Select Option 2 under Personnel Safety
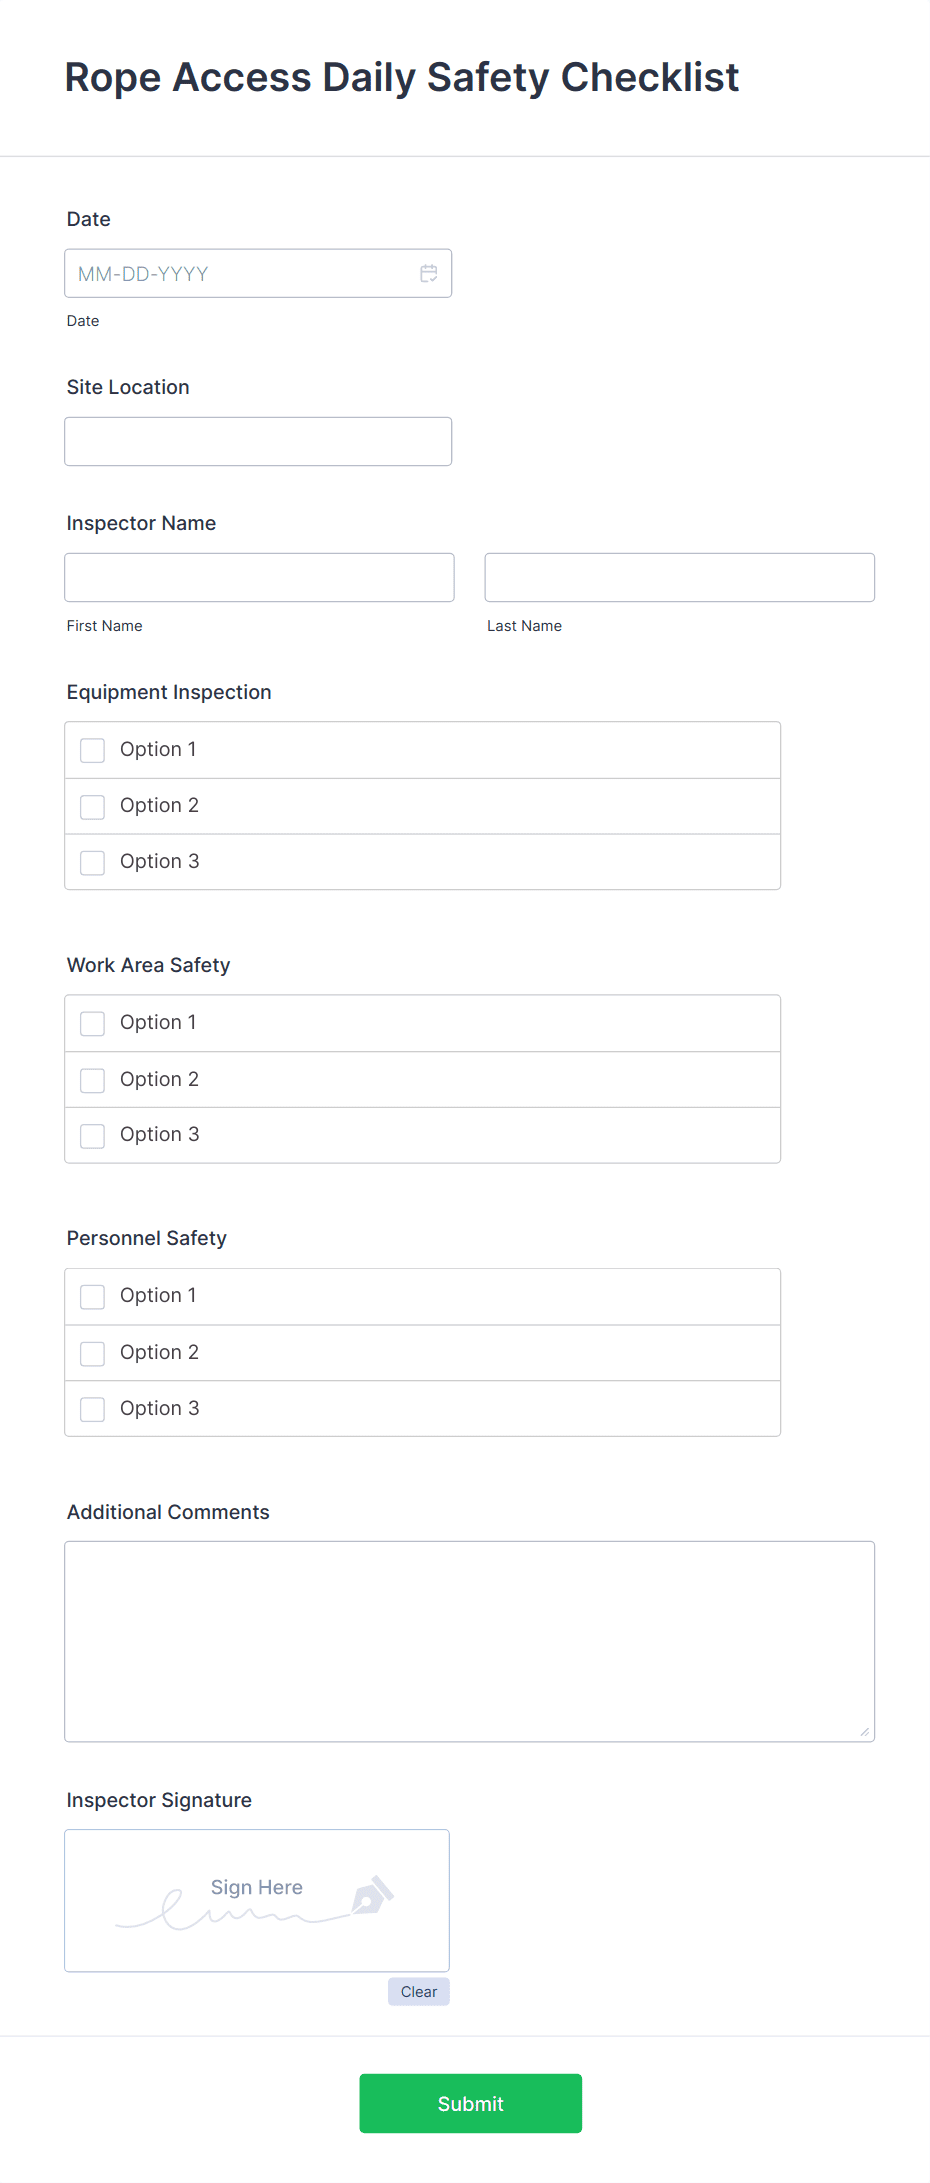The height and width of the screenshot is (2183, 930). (92, 1353)
